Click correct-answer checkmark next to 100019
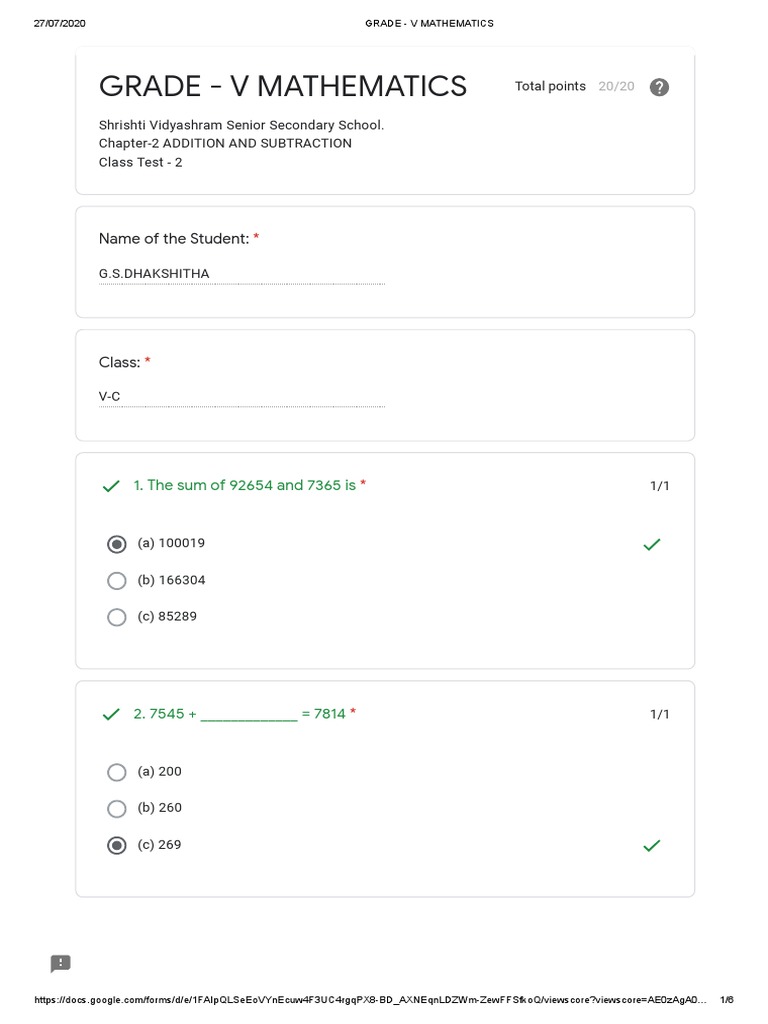Image resolution: width=768 pixels, height=1024 pixels. (652, 545)
